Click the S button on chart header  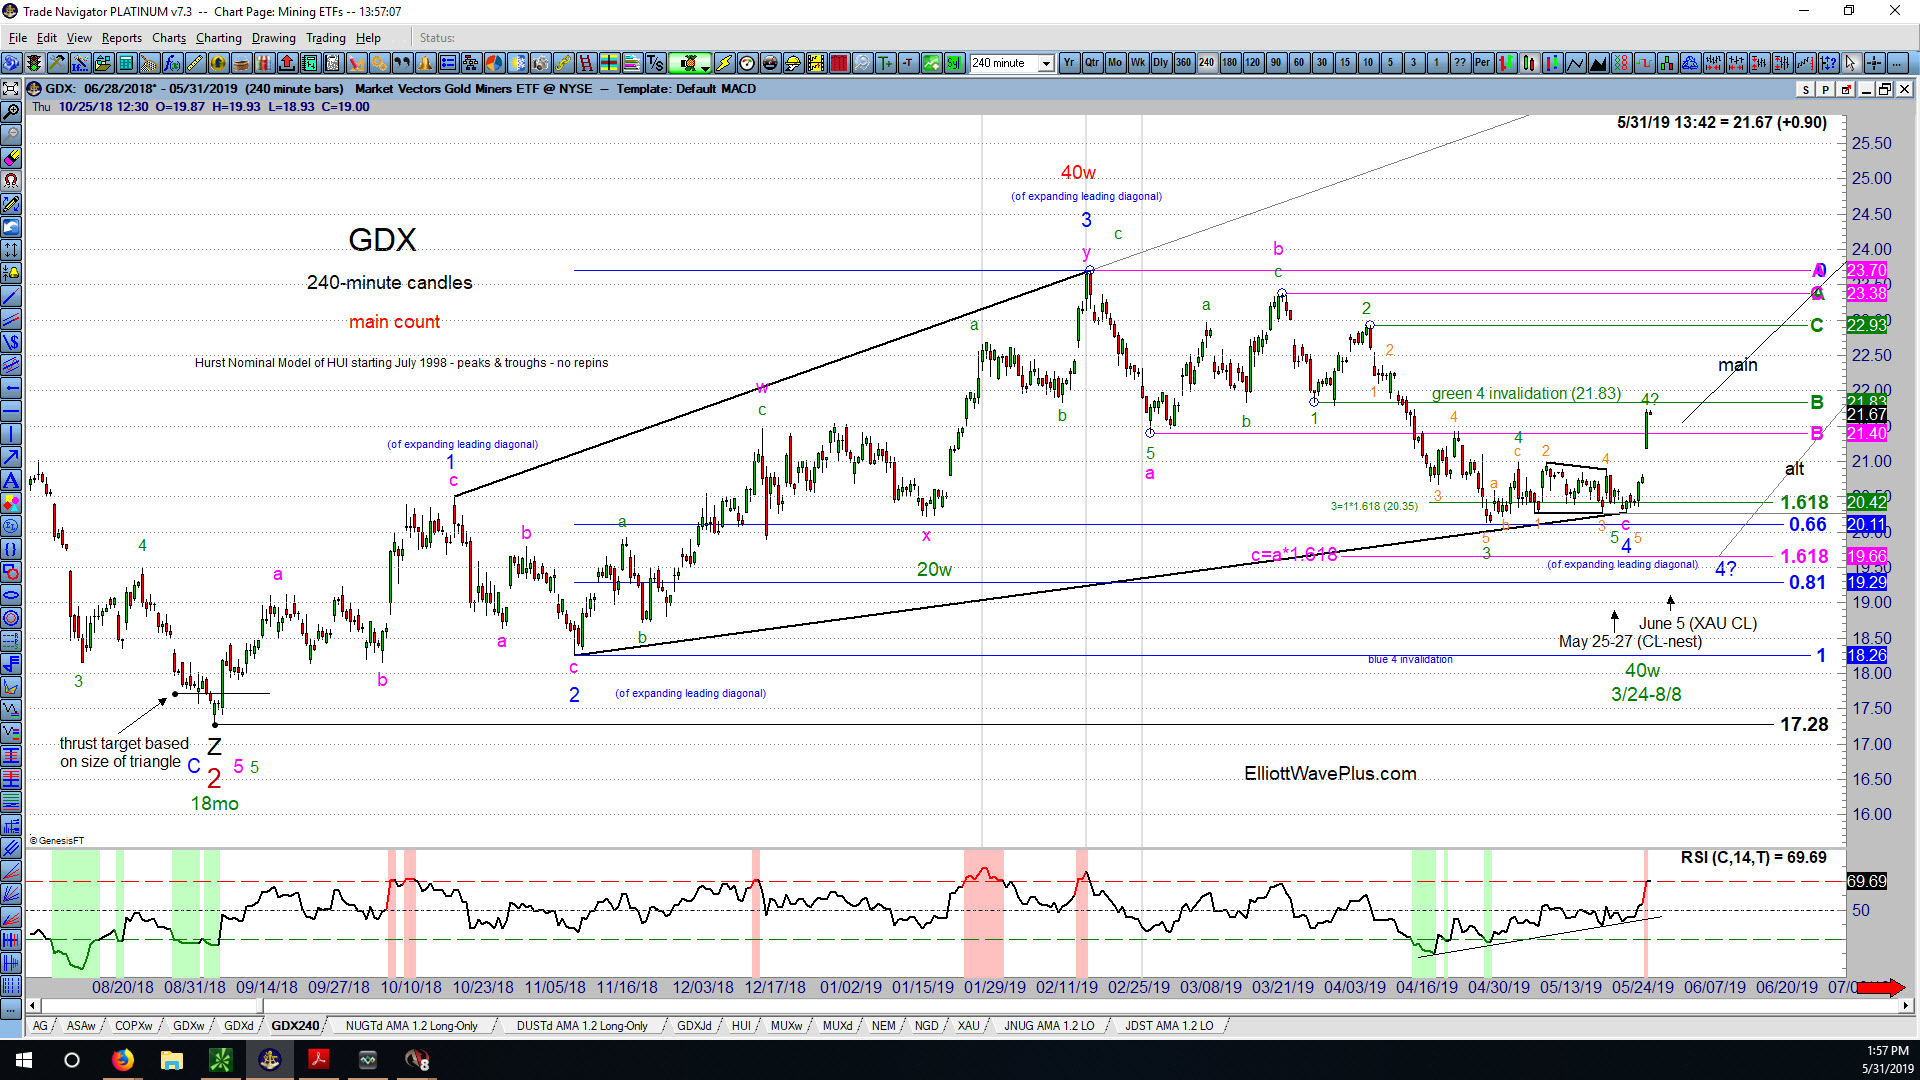click(1805, 89)
